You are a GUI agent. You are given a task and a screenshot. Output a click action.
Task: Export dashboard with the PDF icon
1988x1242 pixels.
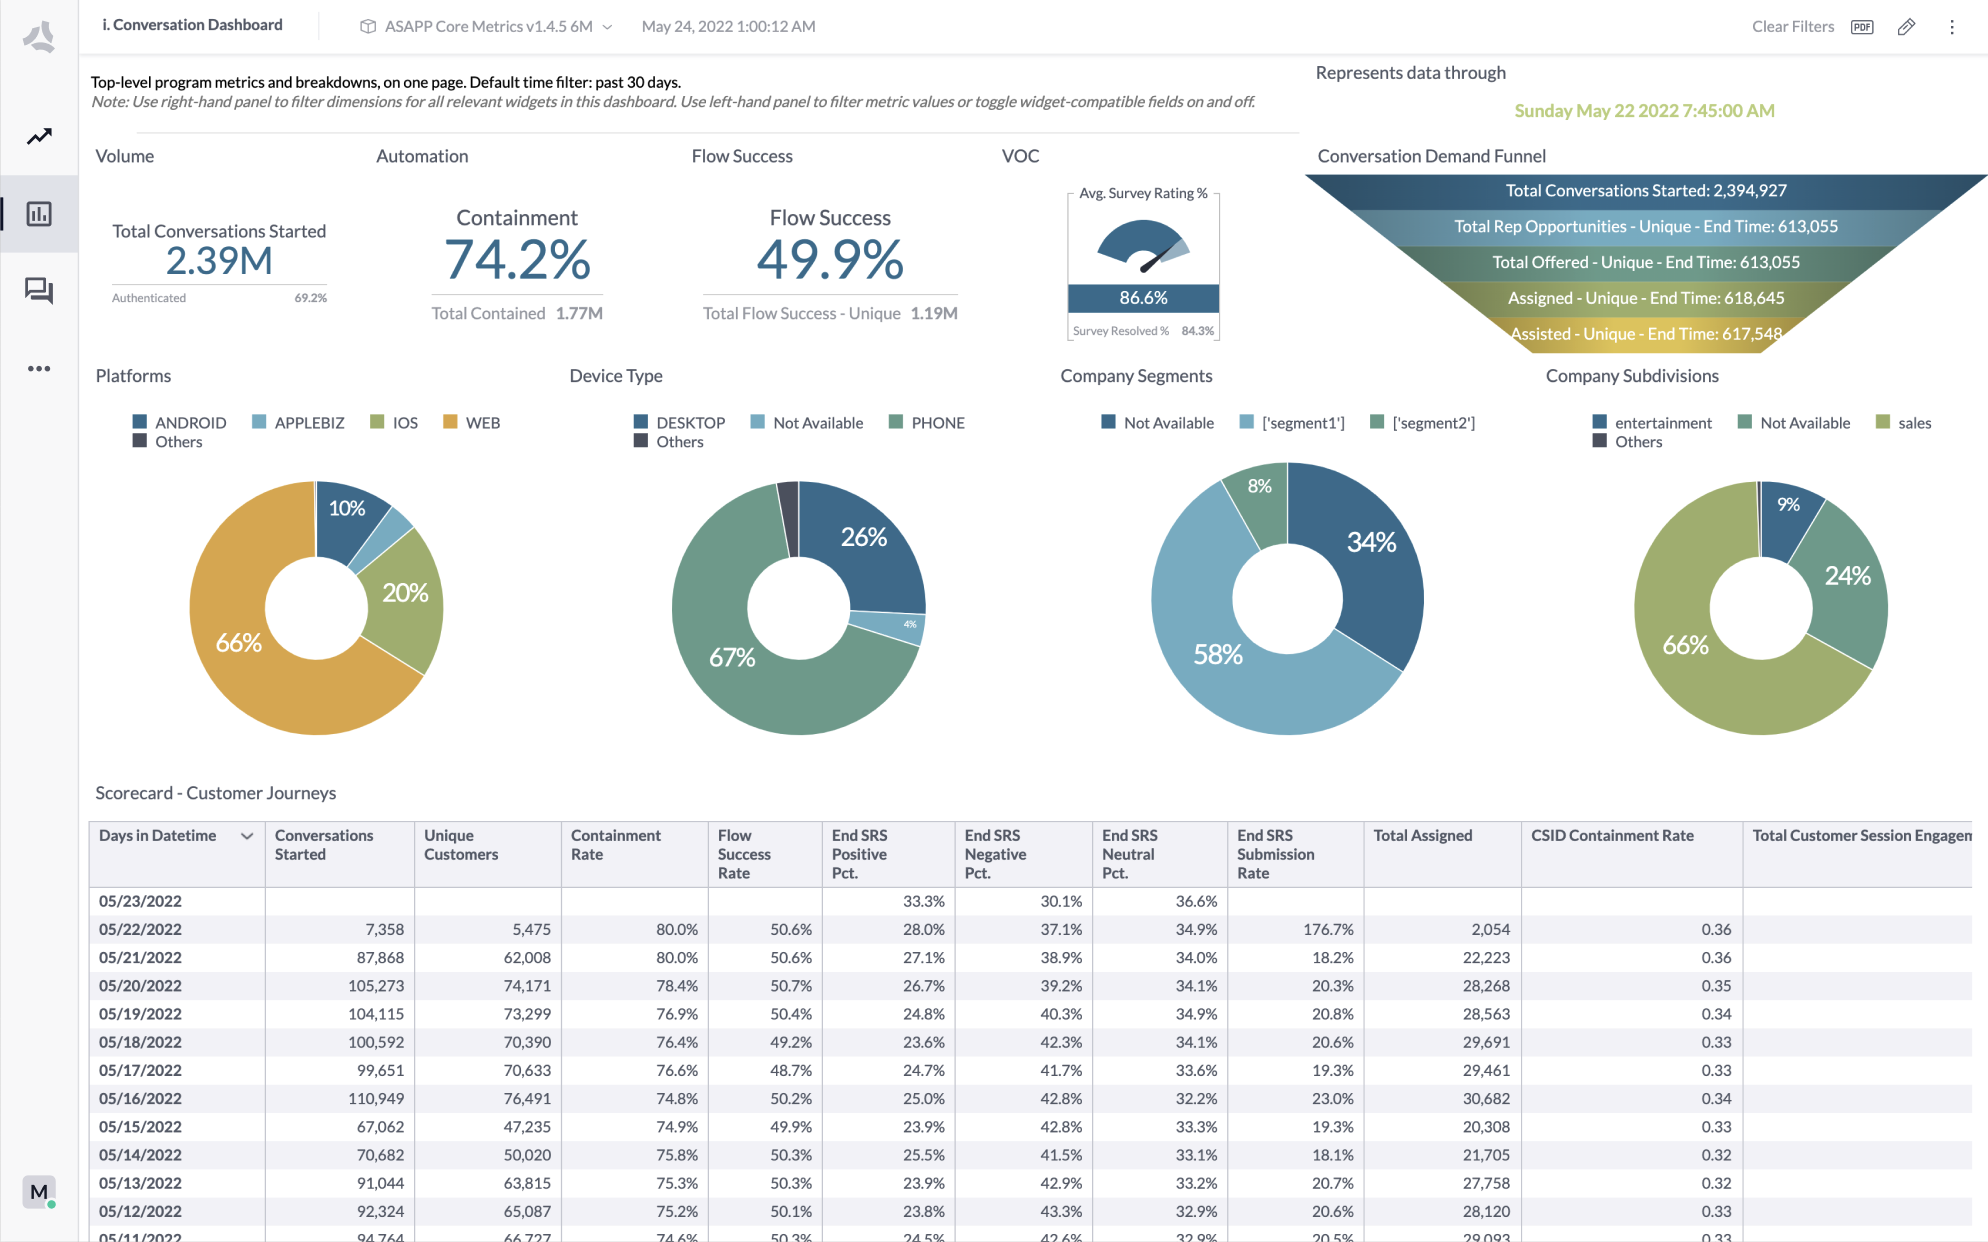(1862, 27)
